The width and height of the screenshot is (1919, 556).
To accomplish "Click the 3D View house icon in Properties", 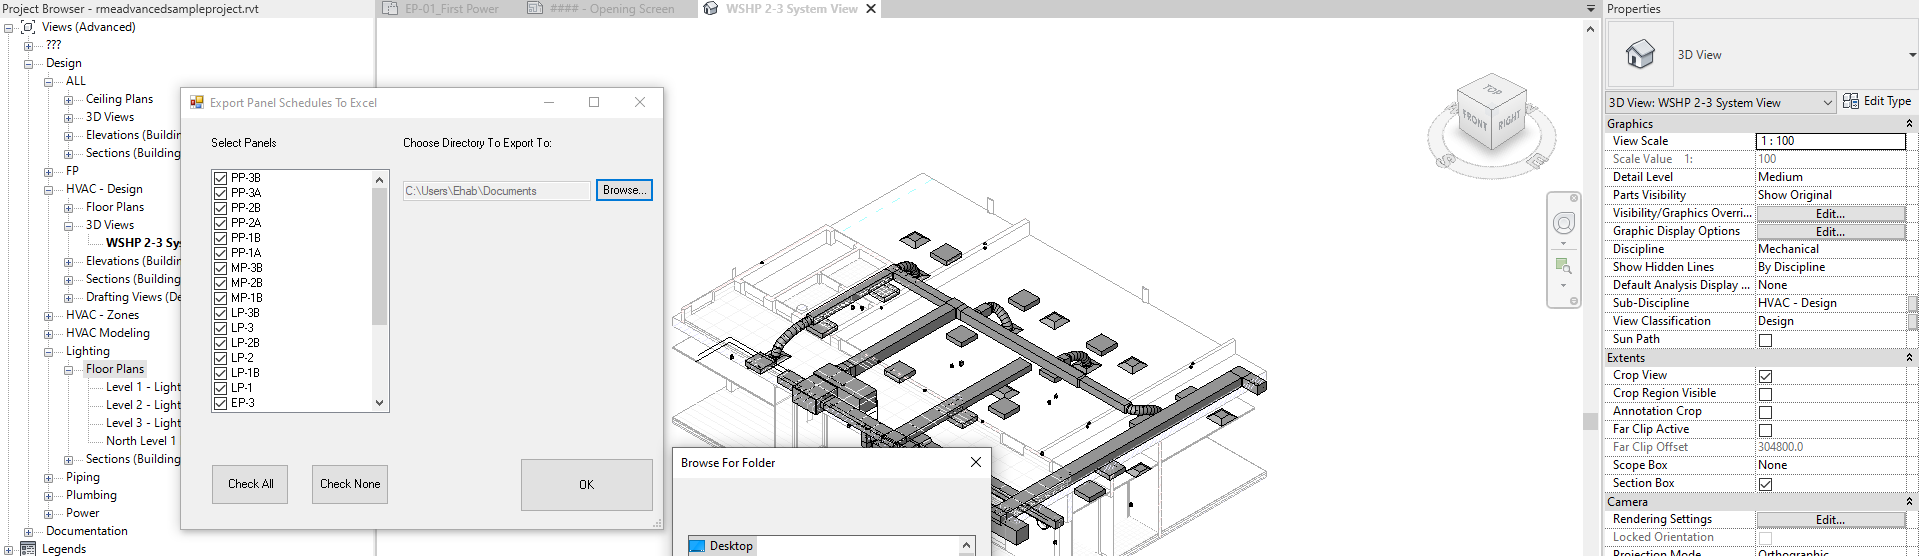I will tap(1640, 54).
